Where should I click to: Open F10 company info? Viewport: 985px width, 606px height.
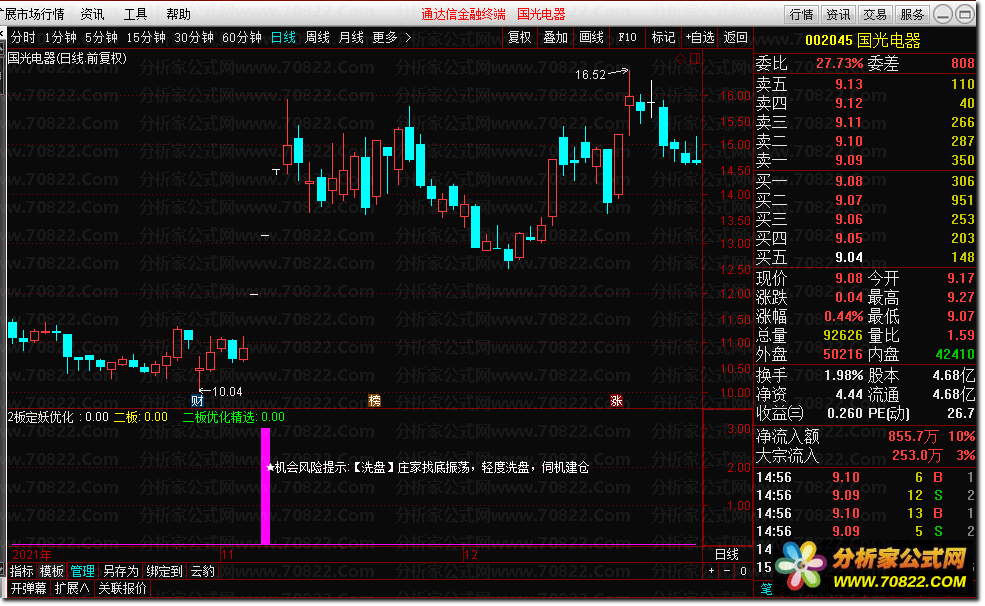point(627,38)
